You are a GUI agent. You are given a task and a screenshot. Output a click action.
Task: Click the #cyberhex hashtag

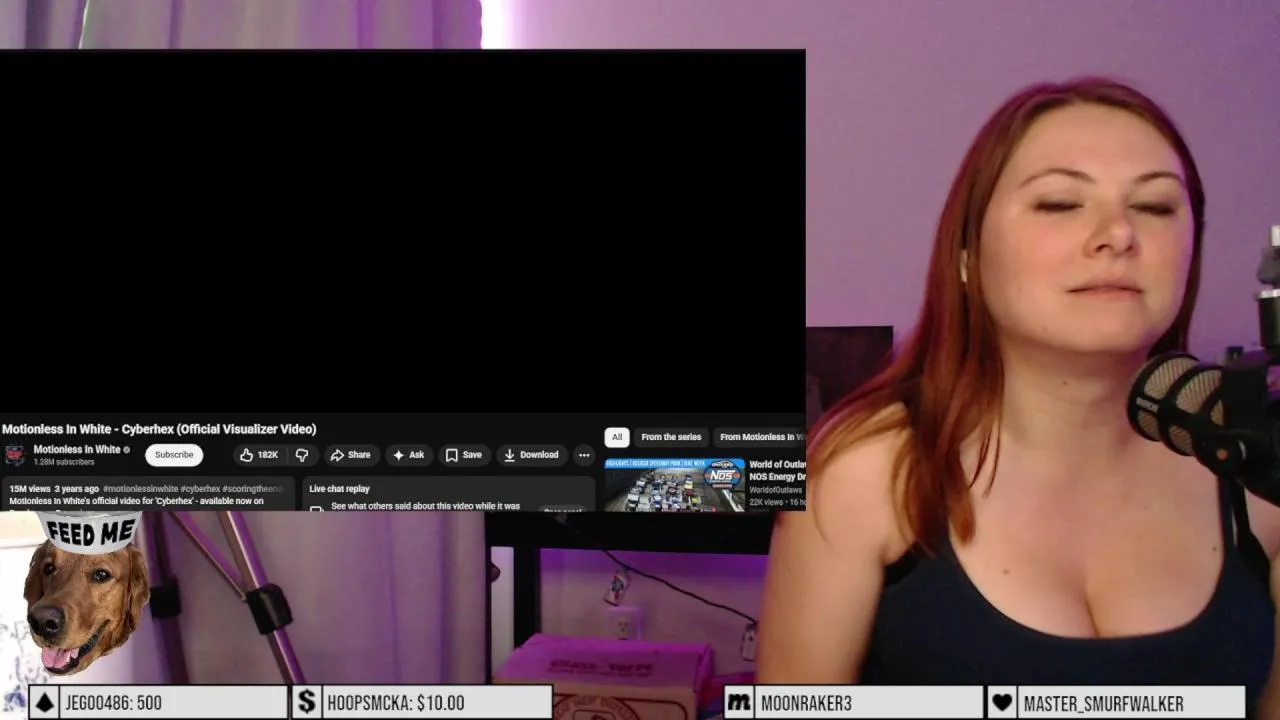[200, 489]
